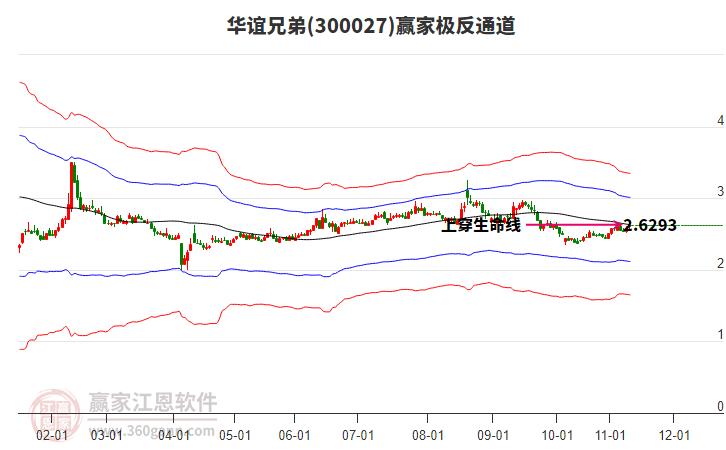Click the tall red candlestick spike in mid-February
Screen dimensions: 726x450
[71, 185]
